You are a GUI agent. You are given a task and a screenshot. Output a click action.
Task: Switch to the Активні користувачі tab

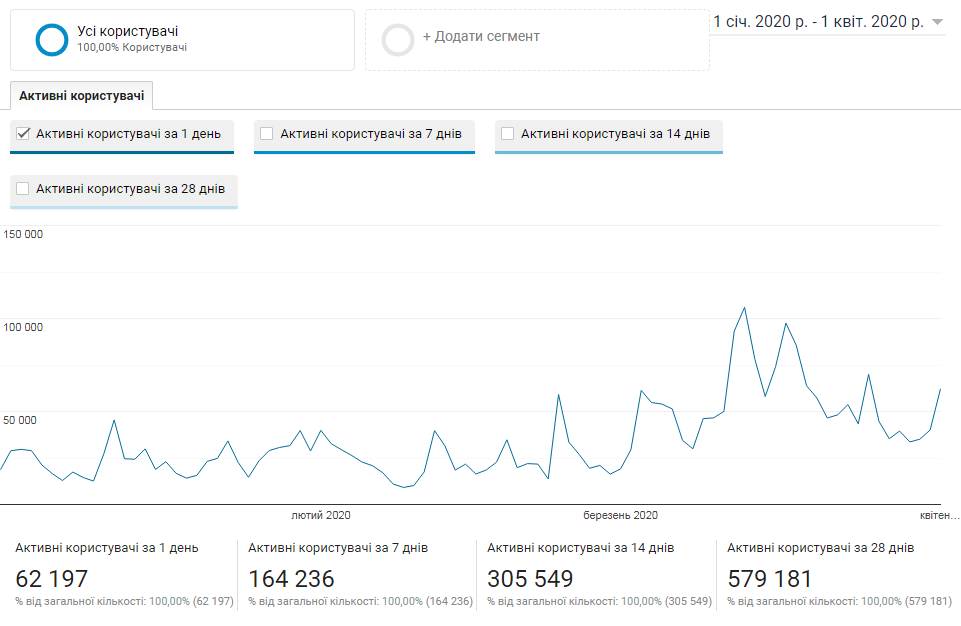pyautogui.click(x=81, y=96)
